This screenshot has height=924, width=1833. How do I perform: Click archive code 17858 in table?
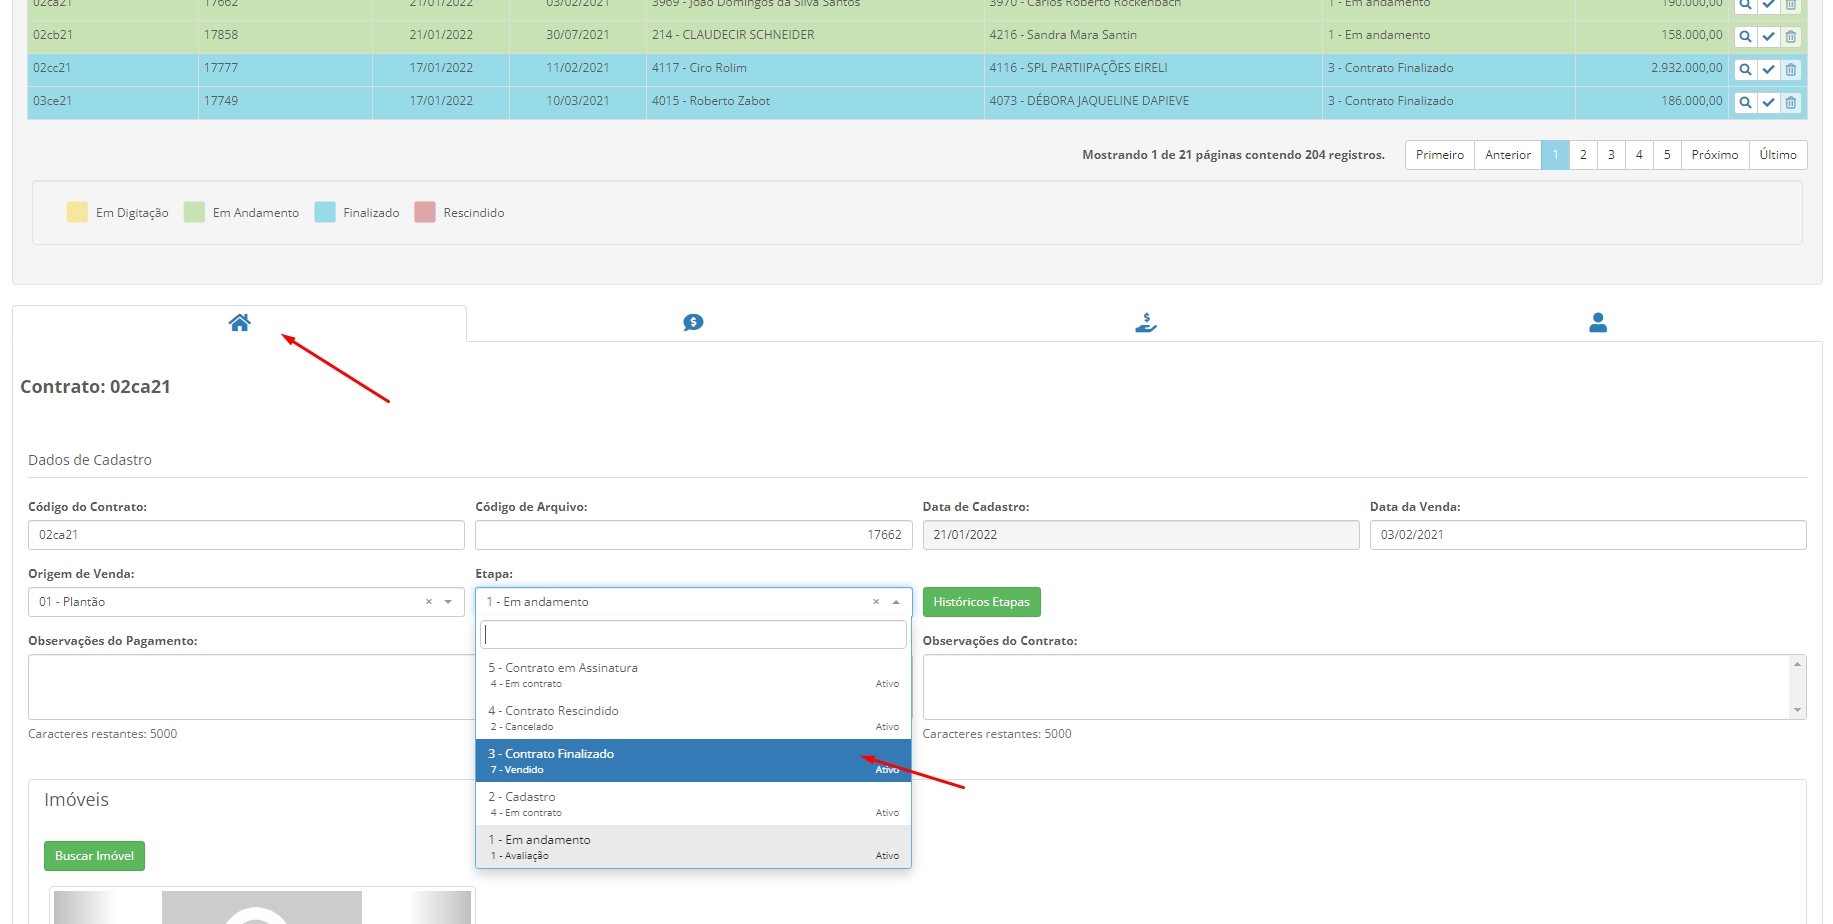[221, 35]
